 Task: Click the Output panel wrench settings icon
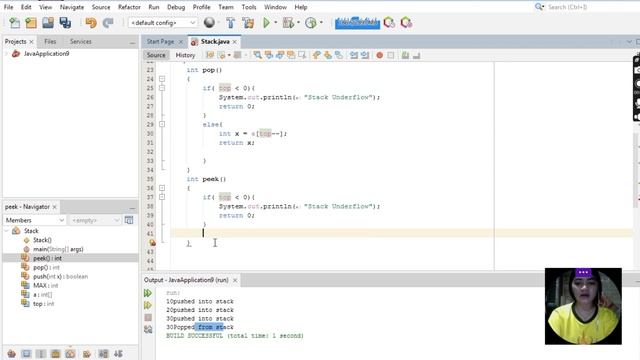[x=148, y=329]
